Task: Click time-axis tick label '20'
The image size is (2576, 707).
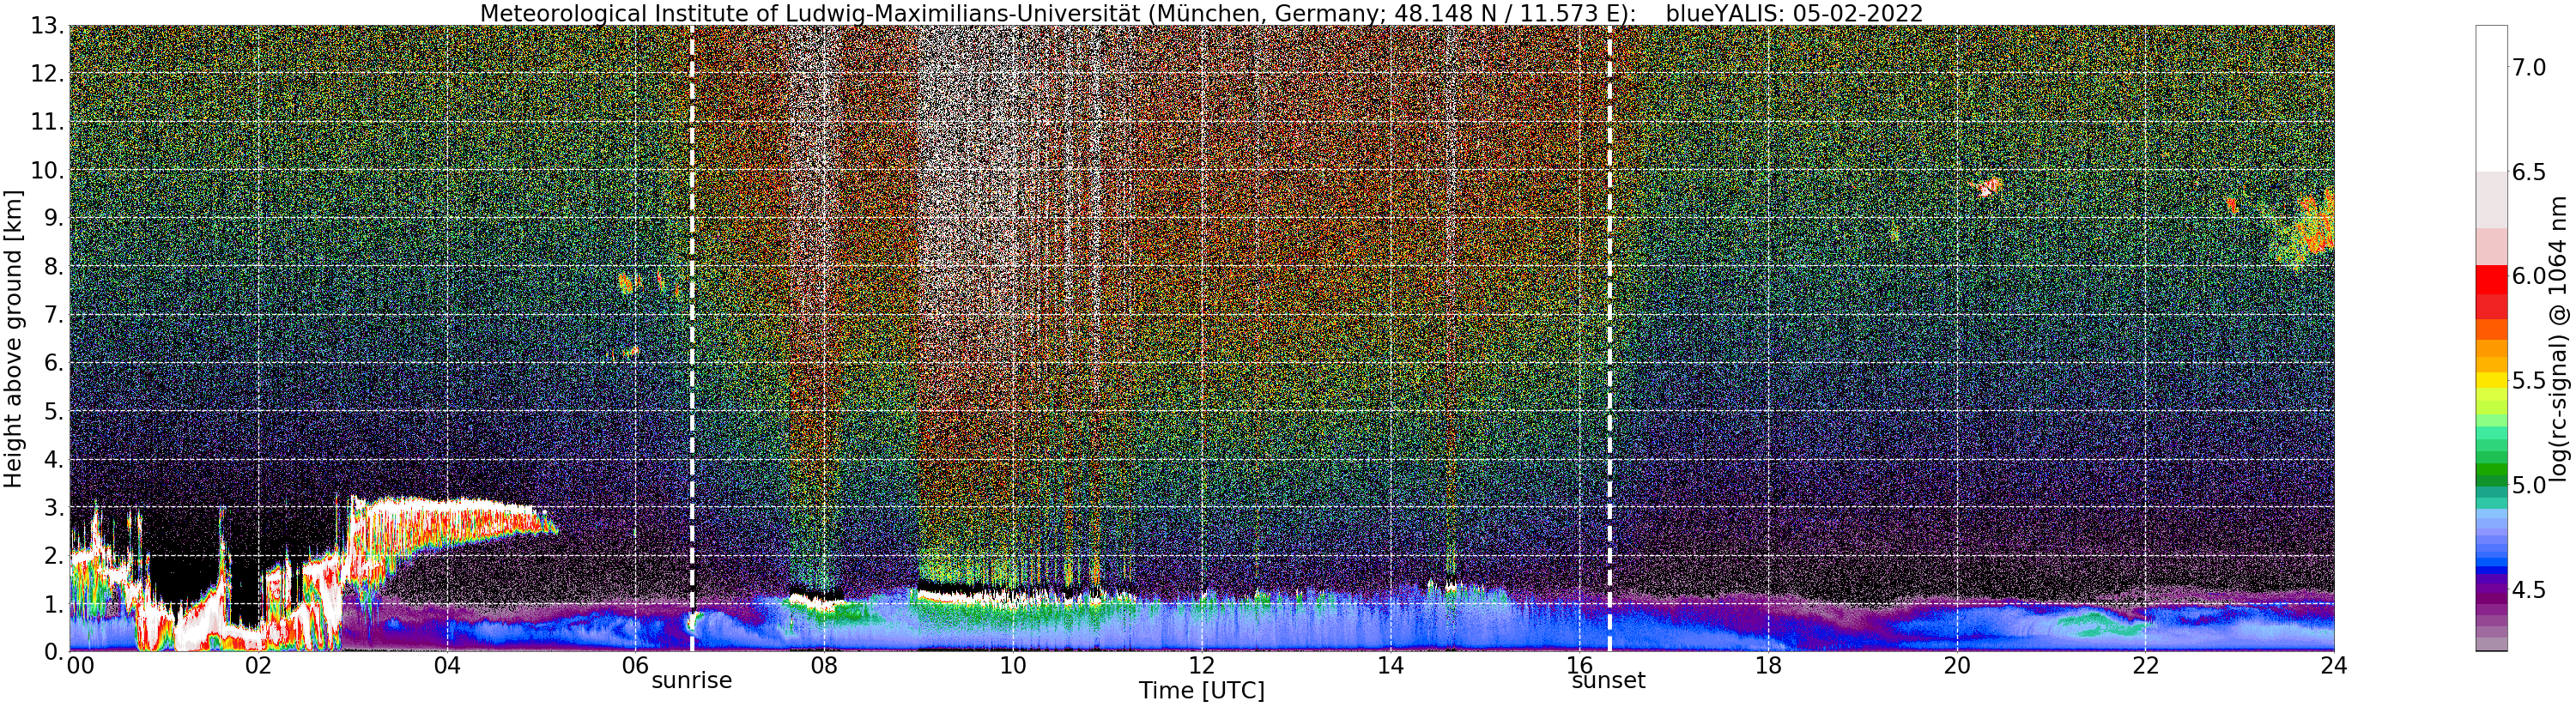Action: [1957, 666]
